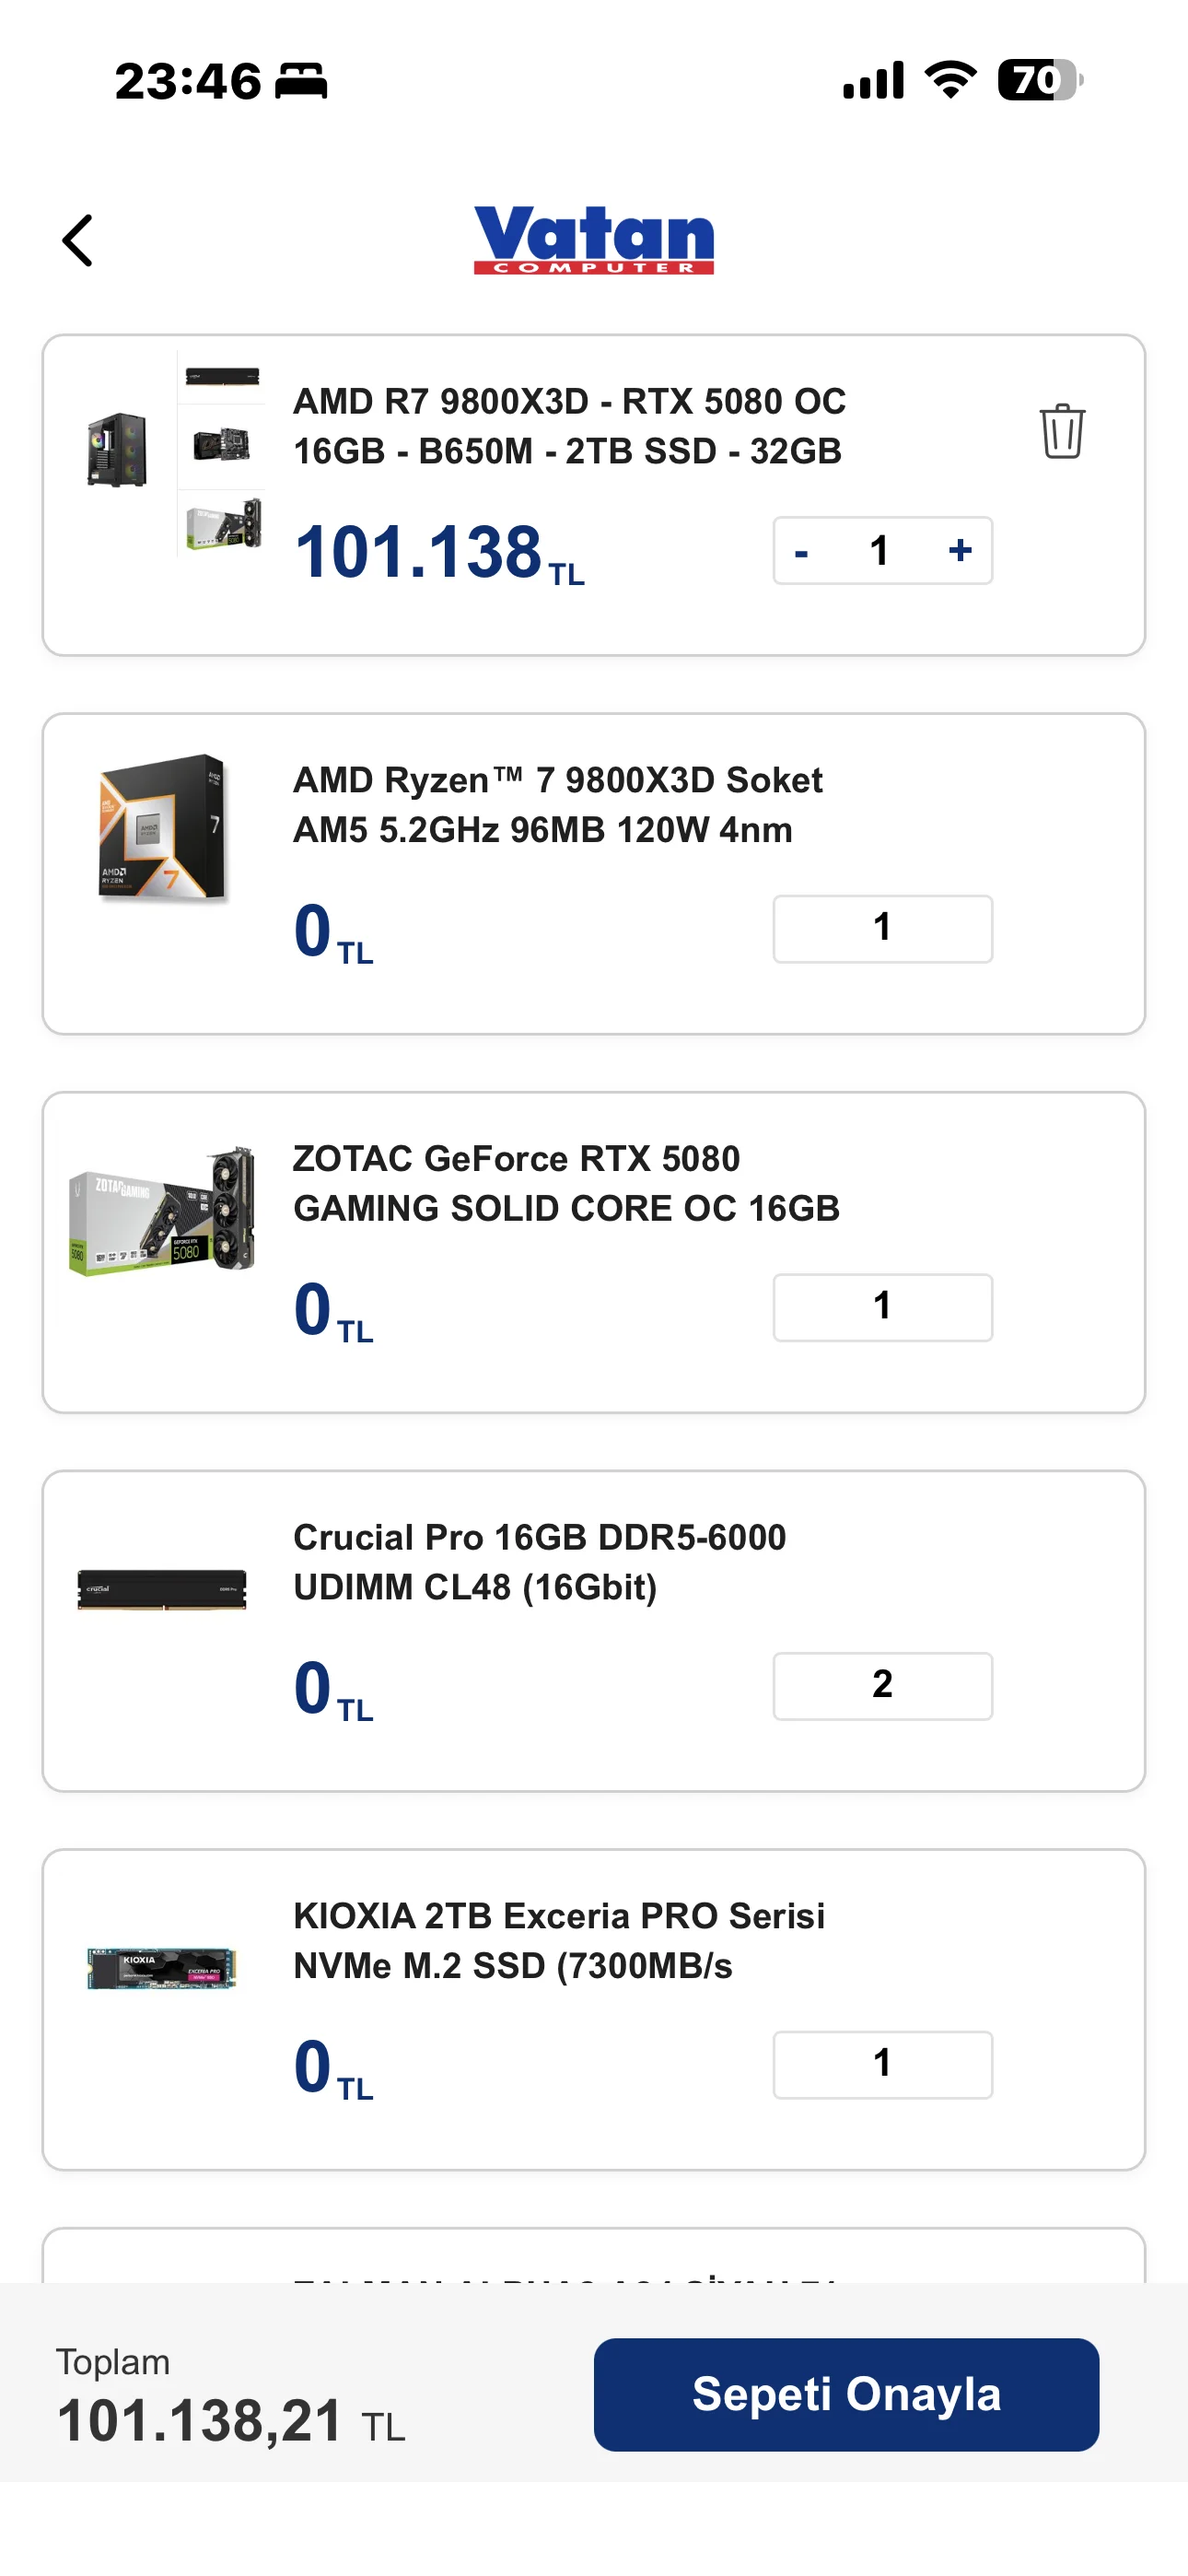This screenshot has width=1188, height=2576.
Task: Tap the back arrow icon
Action: [78, 241]
